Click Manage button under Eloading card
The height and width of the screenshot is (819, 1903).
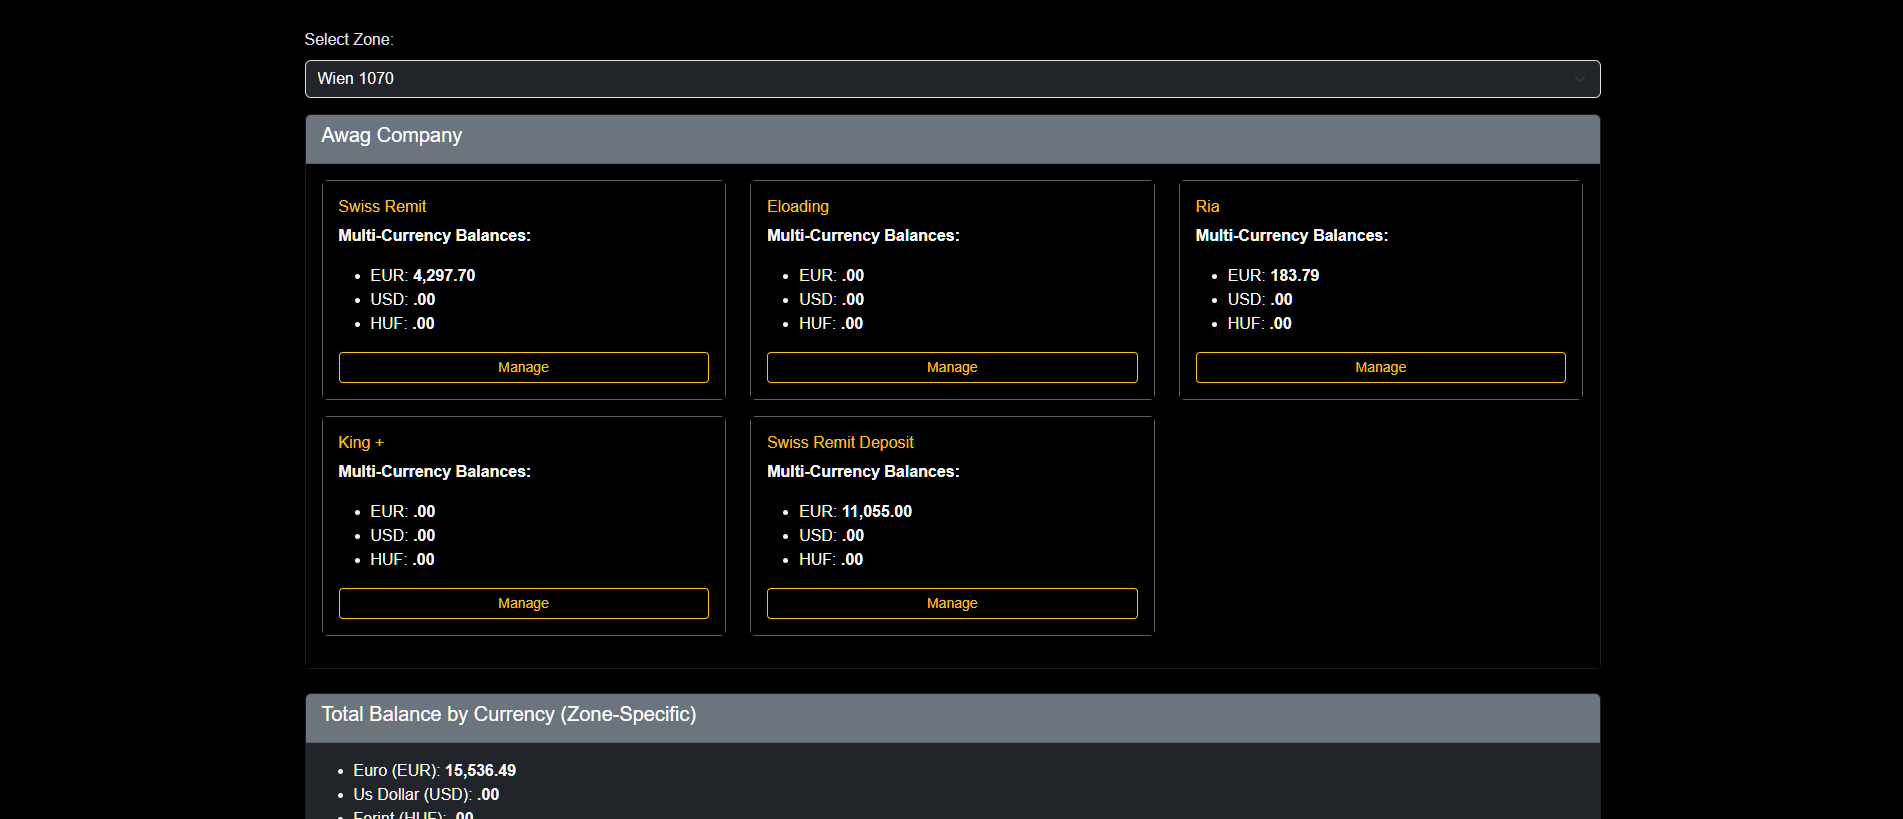[952, 367]
